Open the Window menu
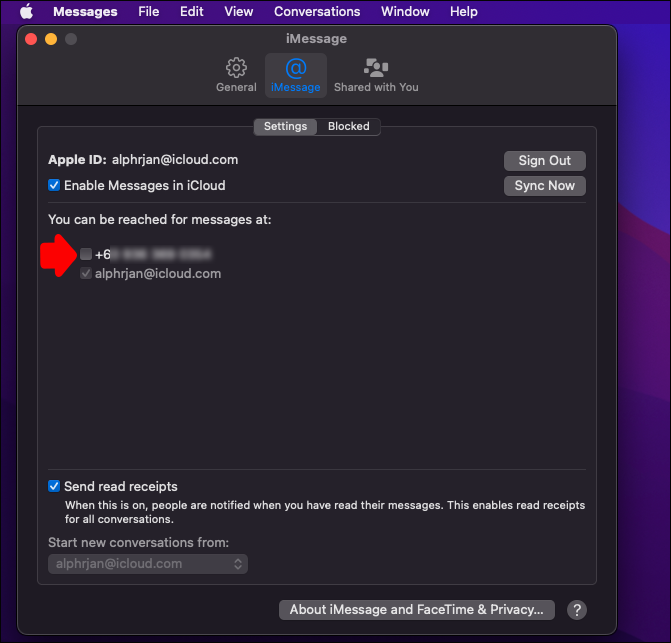 click(x=405, y=12)
